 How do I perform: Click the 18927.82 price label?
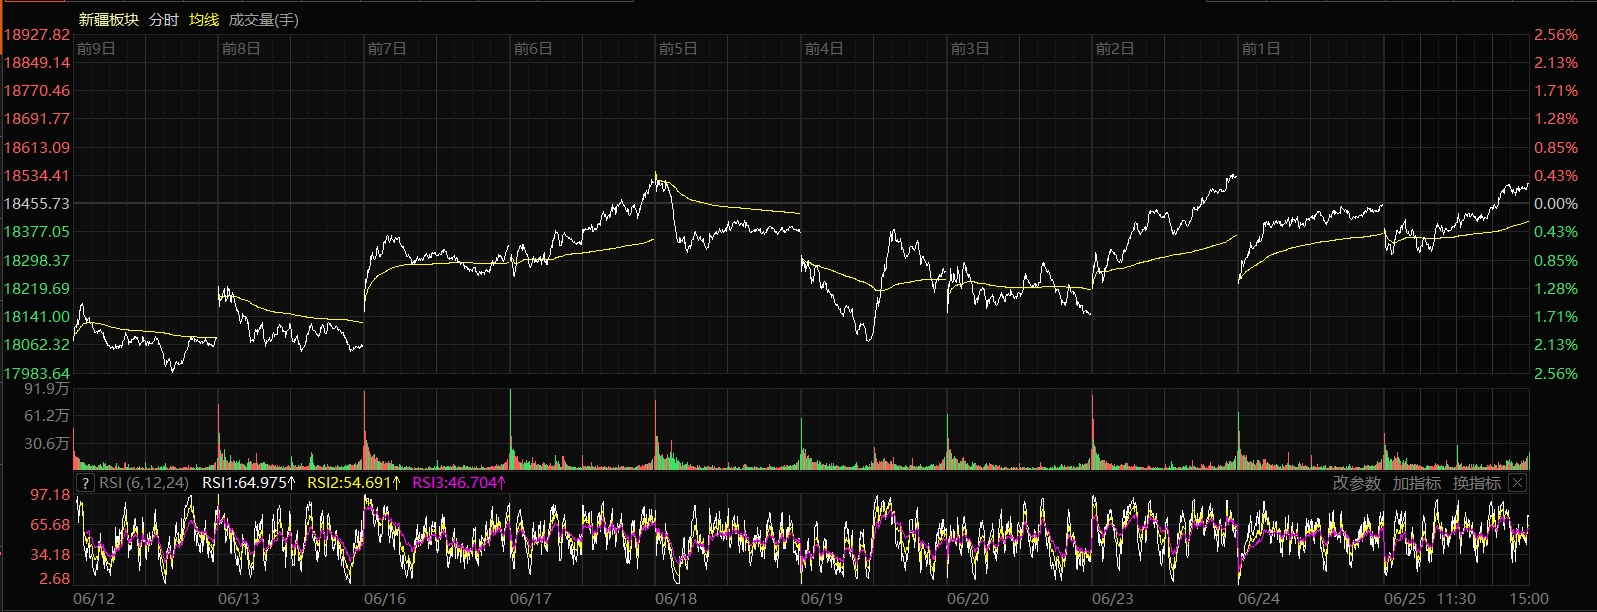[37, 34]
